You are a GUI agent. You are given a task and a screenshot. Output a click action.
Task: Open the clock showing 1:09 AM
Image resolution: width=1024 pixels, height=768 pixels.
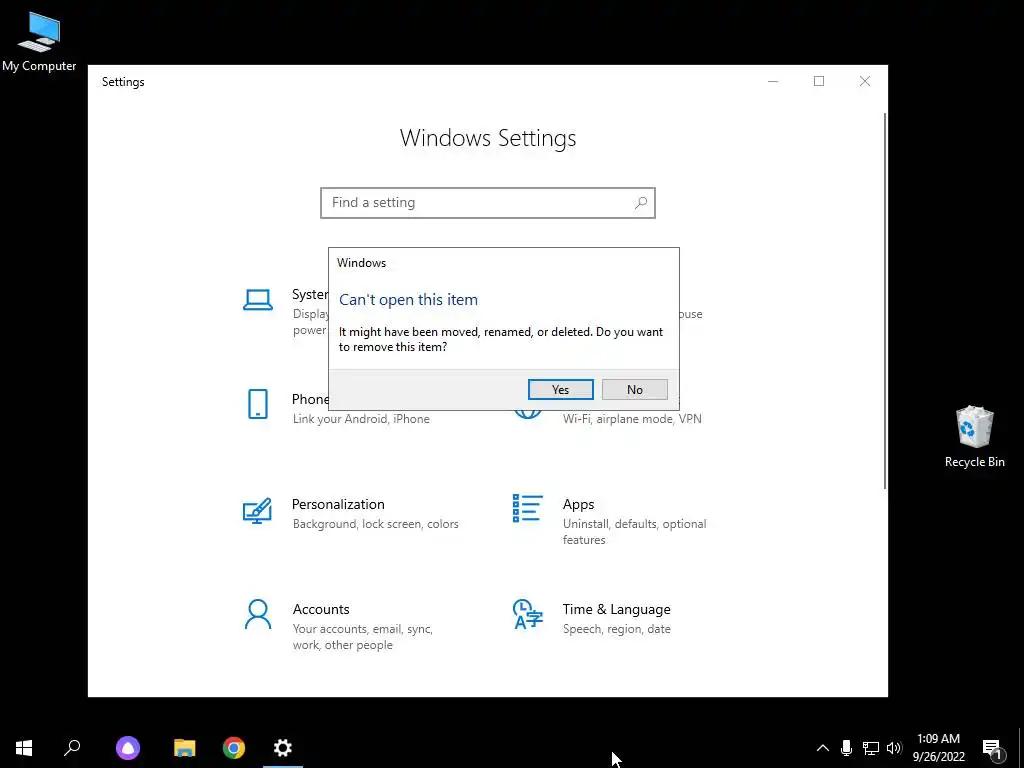[938, 748]
